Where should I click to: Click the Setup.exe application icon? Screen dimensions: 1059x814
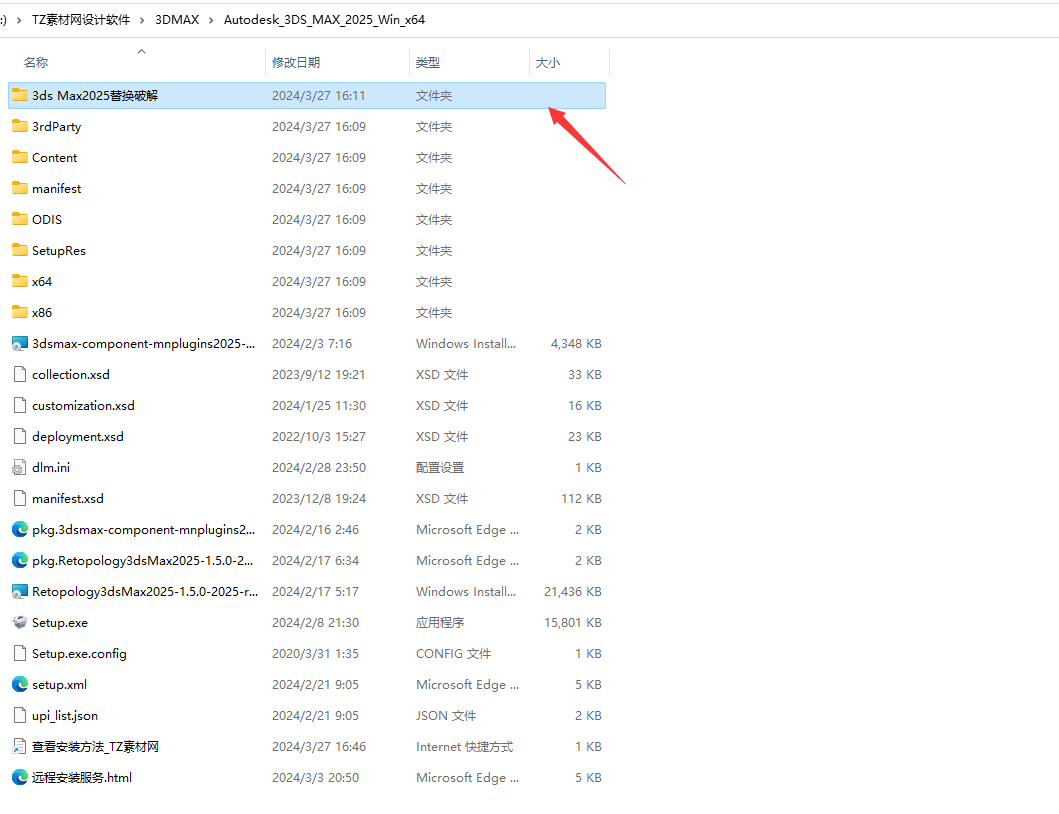19,623
